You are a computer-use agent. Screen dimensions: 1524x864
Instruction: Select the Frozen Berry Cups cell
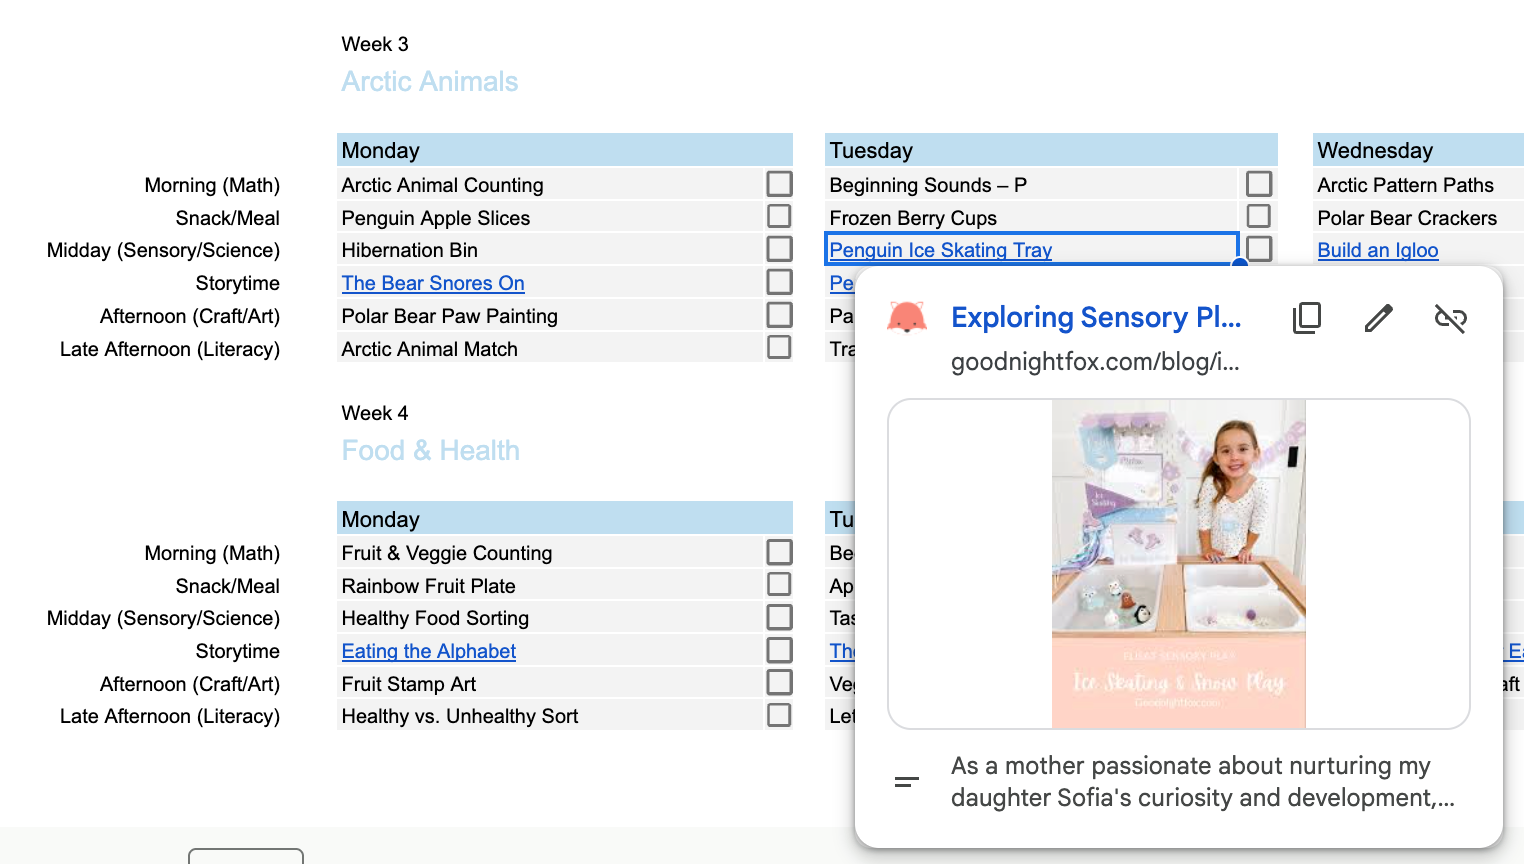(x=1030, y=217)
